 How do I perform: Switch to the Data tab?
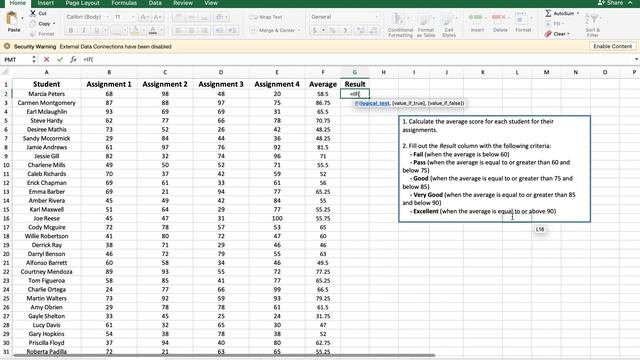click(x=155, y=3)
